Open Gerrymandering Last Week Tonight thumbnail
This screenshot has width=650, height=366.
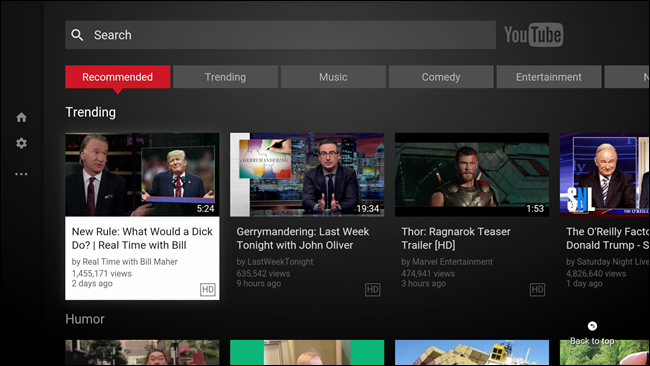click(307, 175)
